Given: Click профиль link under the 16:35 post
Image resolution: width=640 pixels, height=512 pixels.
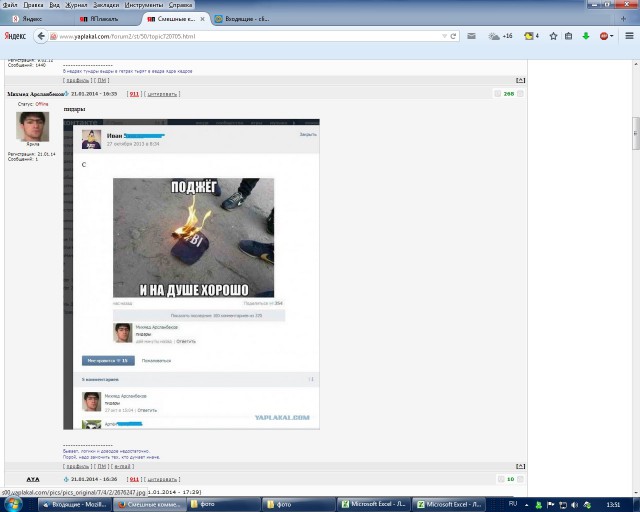Looking at the screenshot, I should (78, 466).
